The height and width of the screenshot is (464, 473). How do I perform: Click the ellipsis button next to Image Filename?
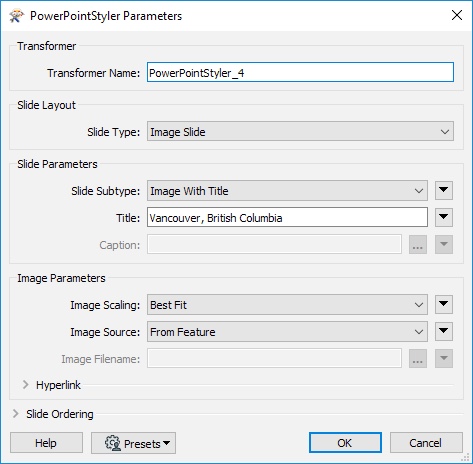click(x=418, y=359)
